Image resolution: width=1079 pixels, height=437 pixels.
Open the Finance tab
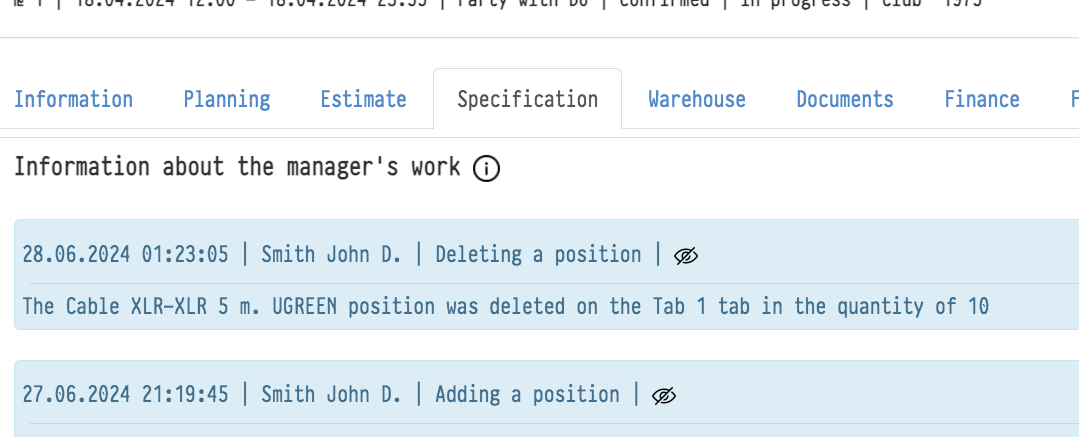click(982, 99)
